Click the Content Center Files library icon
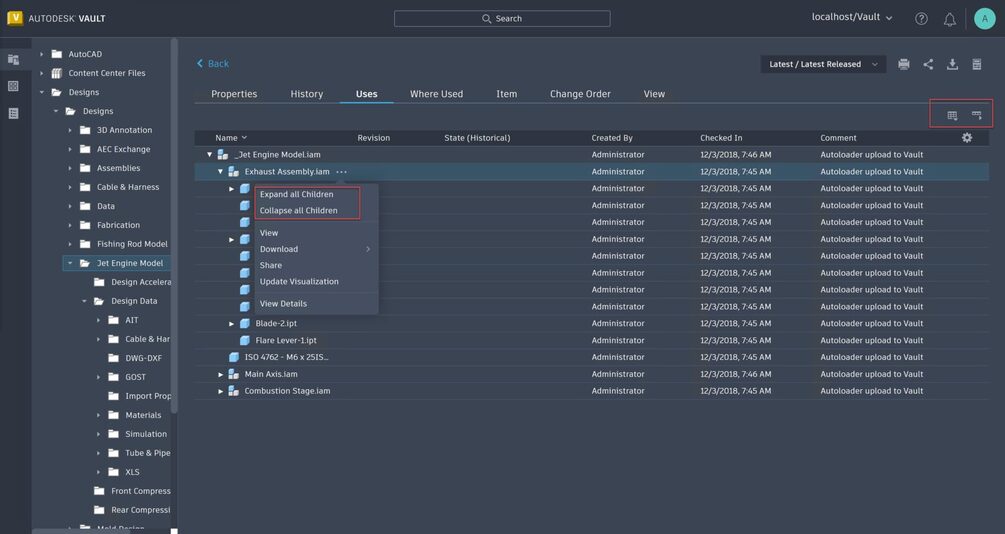 [57, 73]
